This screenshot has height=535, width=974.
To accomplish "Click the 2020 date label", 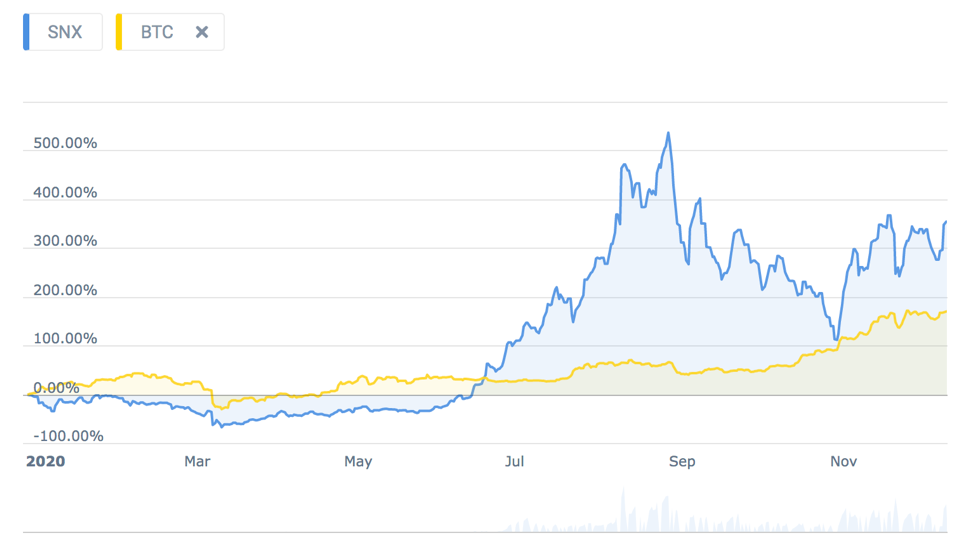I will tap(45, 461).
